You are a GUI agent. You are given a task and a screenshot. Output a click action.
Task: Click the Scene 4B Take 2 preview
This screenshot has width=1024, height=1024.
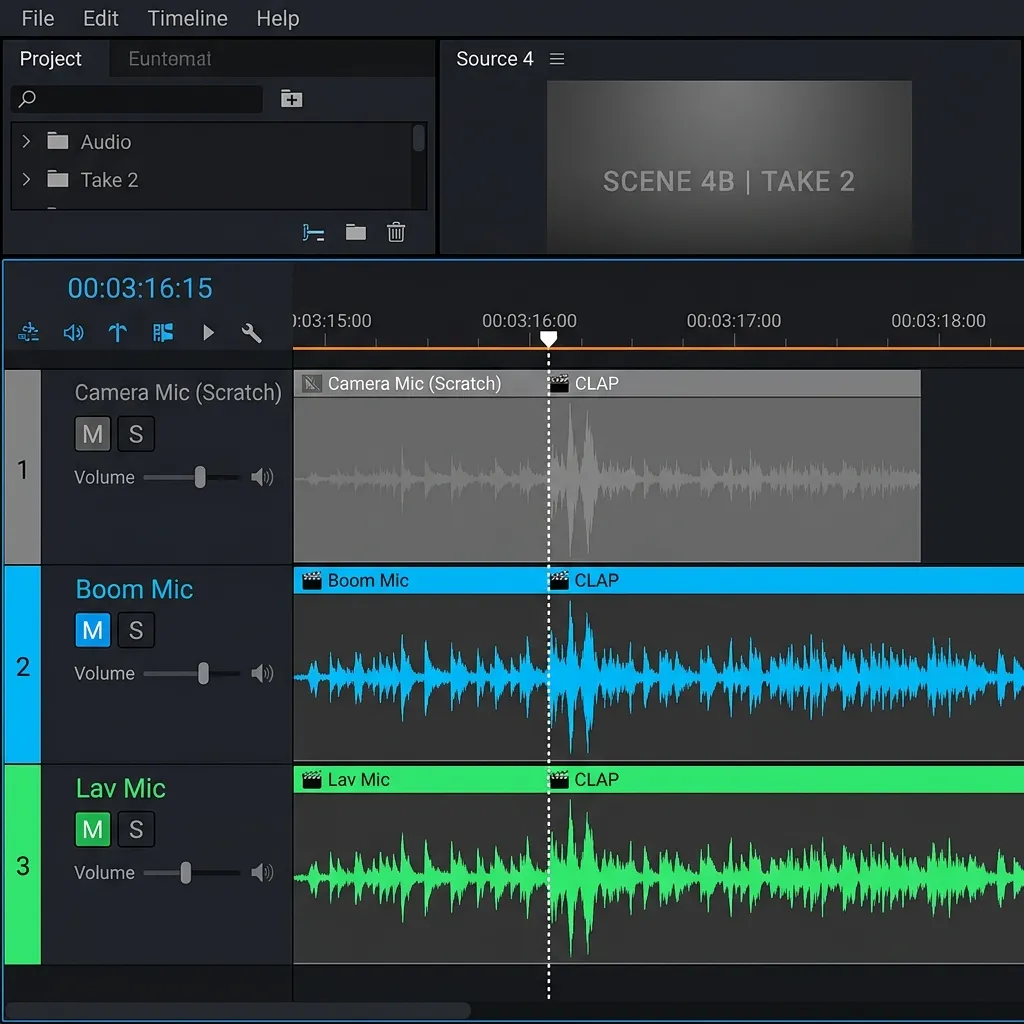(729, 167)
